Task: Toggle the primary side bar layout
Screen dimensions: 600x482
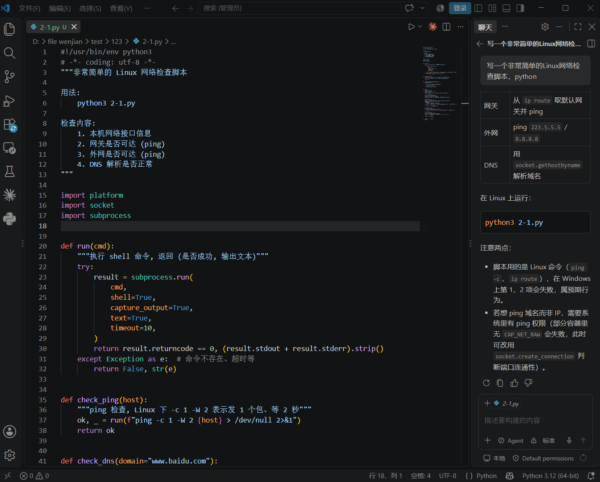Action: 478,8
